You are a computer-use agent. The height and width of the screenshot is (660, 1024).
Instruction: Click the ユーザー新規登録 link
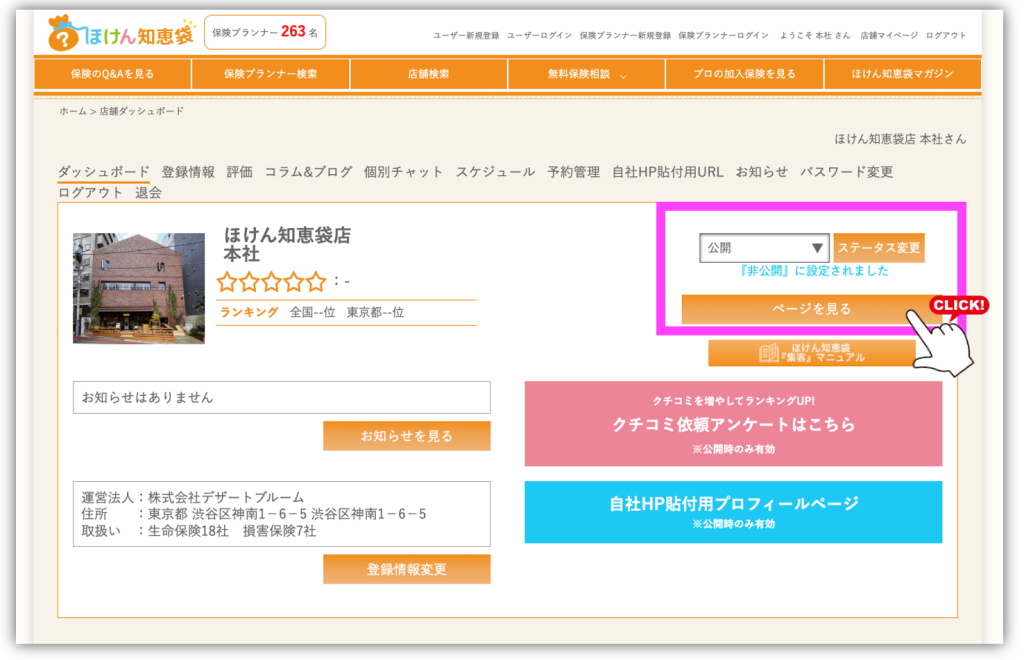tap(466, 35)
